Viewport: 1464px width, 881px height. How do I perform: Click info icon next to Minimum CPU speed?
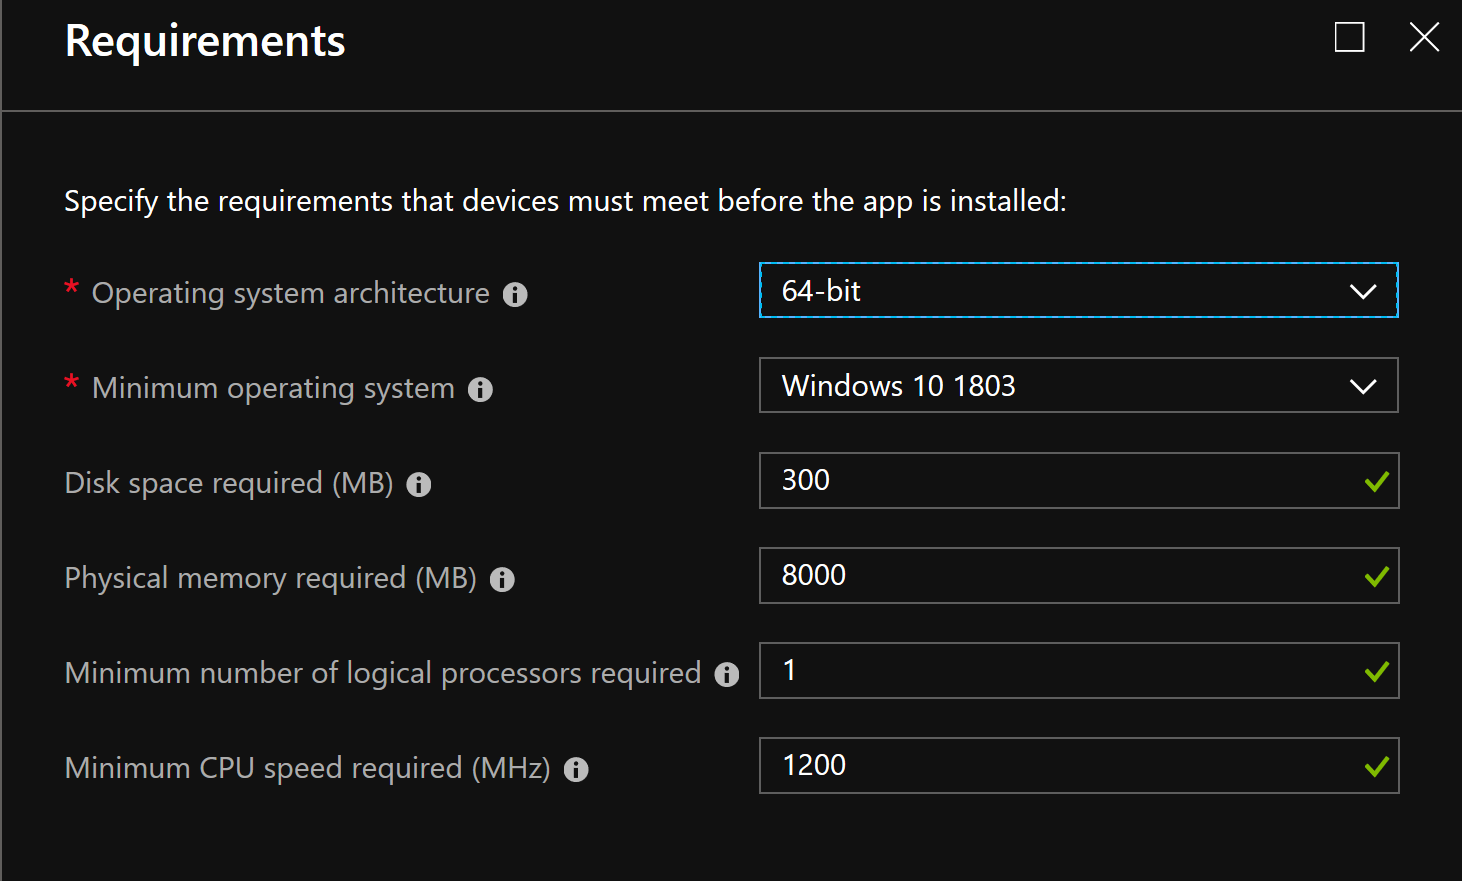[x=576, y=770]
